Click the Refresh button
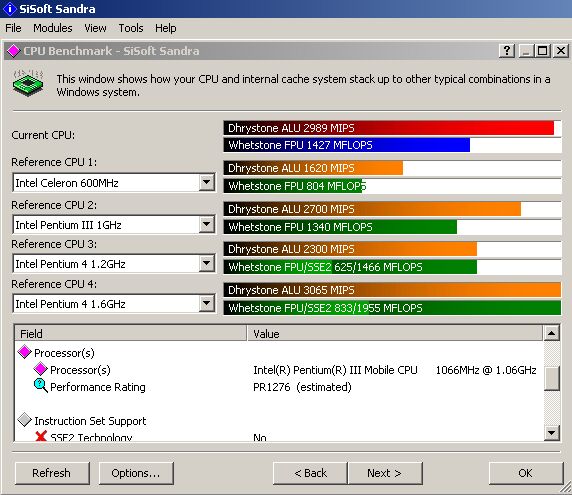 pos(52,473)
